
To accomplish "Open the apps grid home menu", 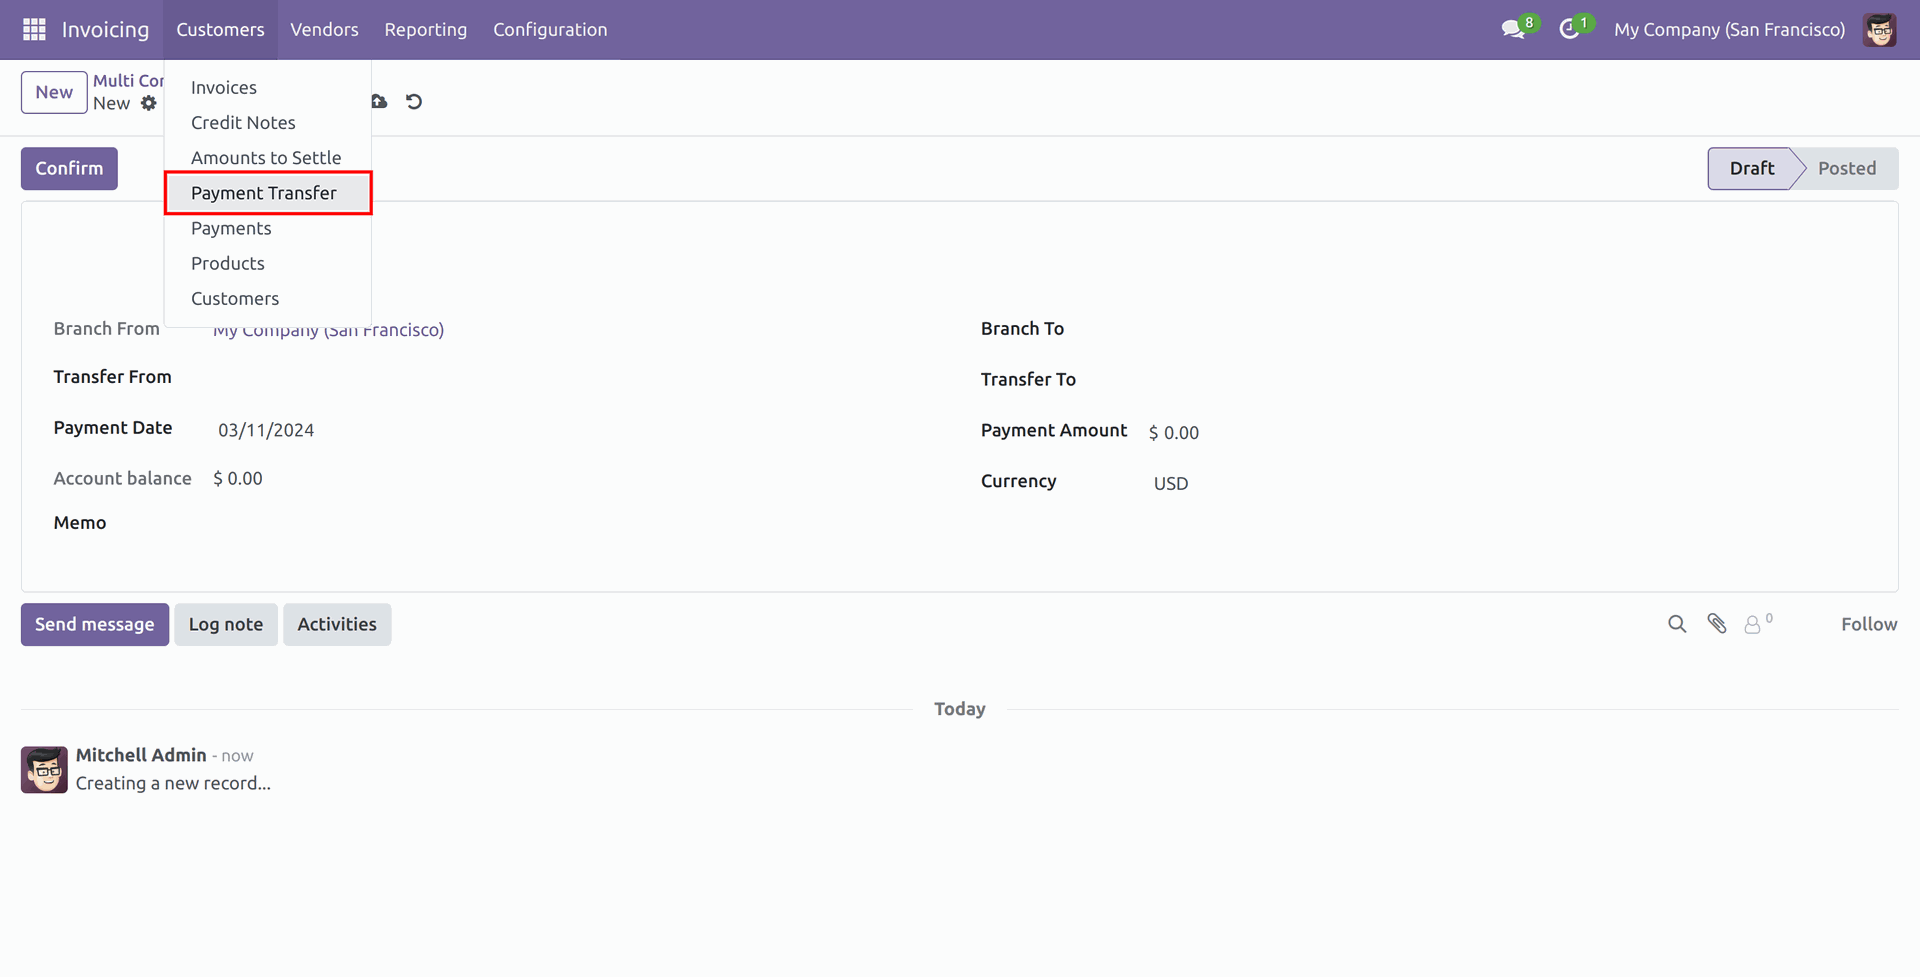I will pos(34,30).
